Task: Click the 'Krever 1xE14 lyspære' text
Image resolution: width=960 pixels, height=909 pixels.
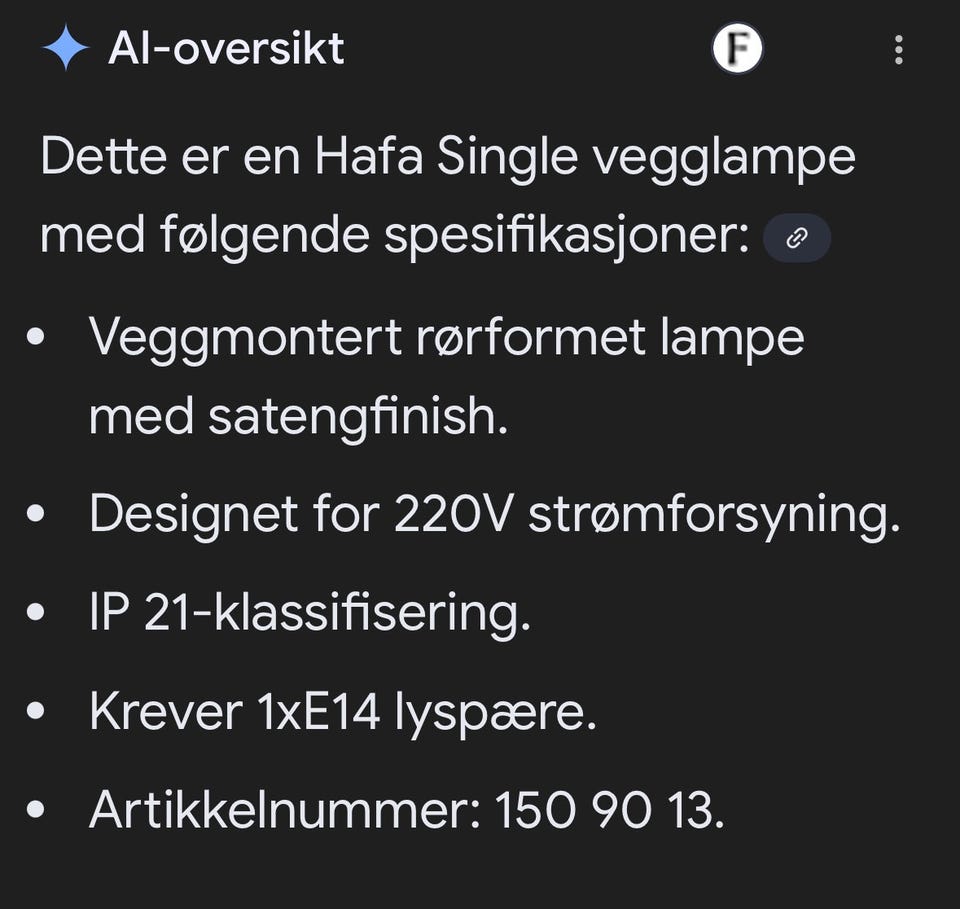Action: coord(342,712)
